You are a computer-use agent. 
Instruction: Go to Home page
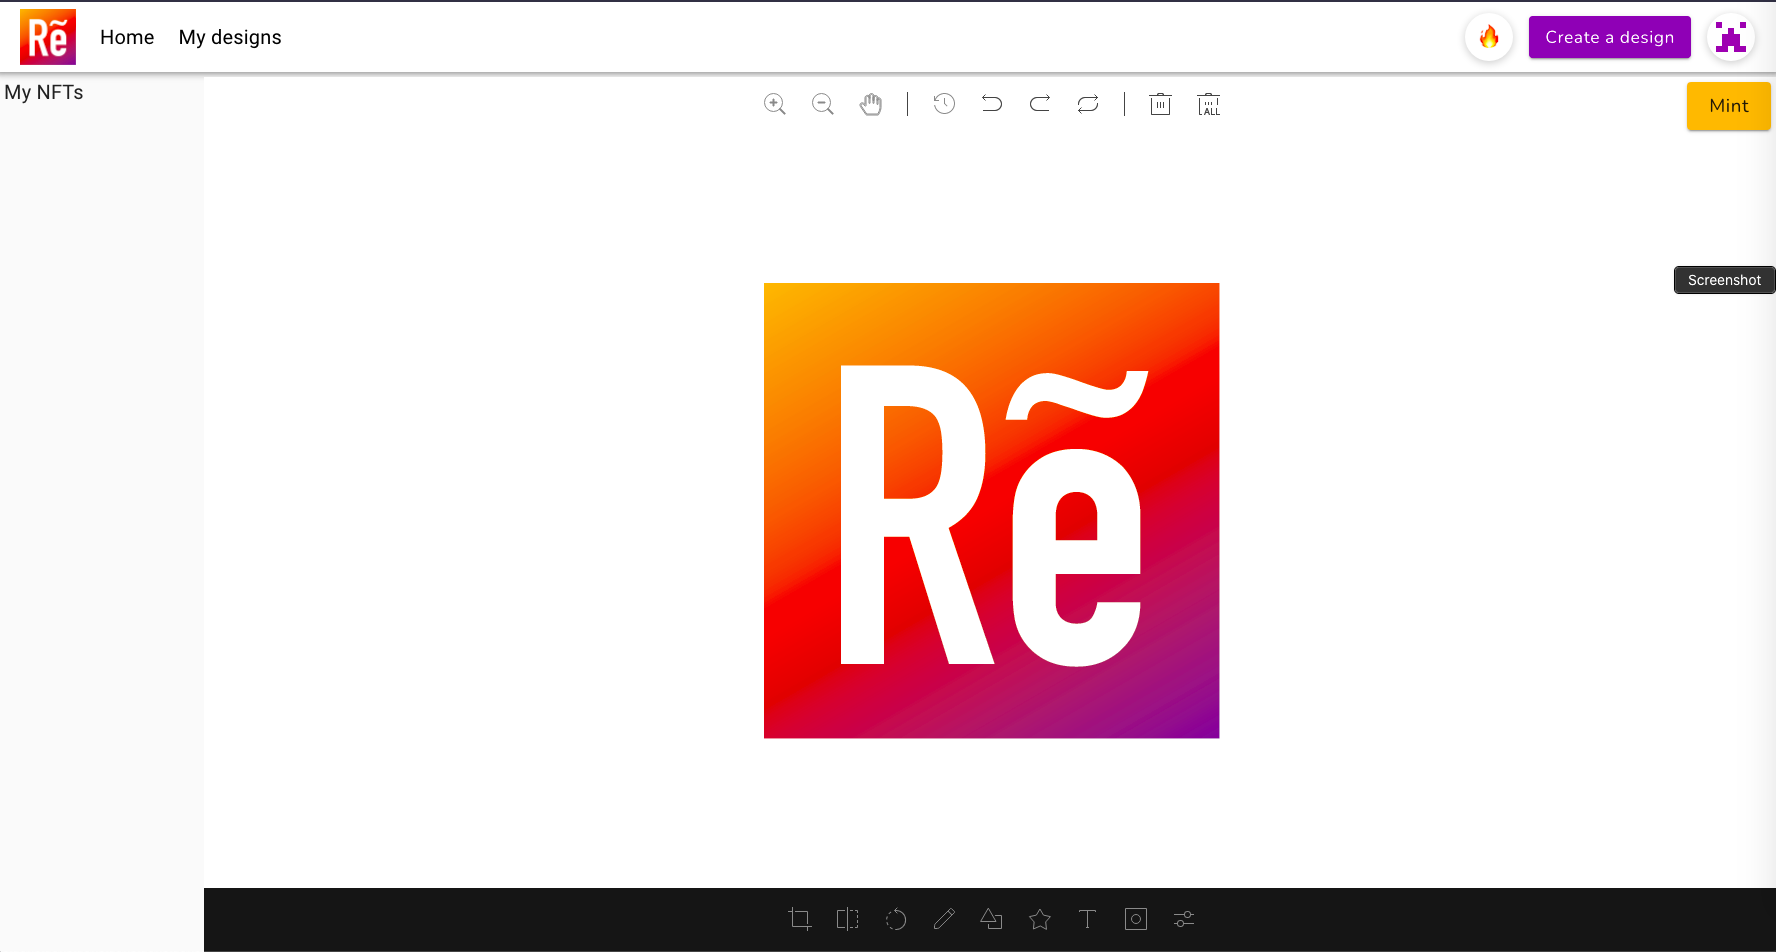pos(127,37)
